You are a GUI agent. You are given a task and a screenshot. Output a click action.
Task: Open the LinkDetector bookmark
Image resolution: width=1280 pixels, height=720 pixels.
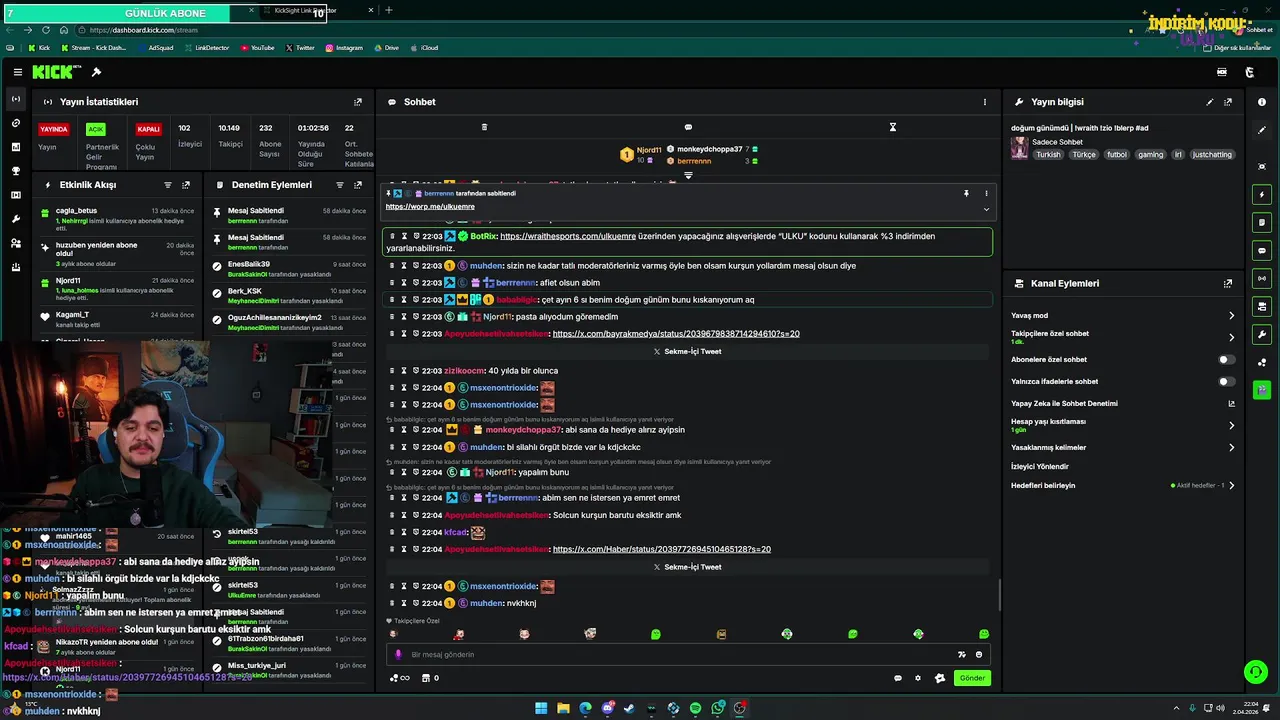click(206, 47)
